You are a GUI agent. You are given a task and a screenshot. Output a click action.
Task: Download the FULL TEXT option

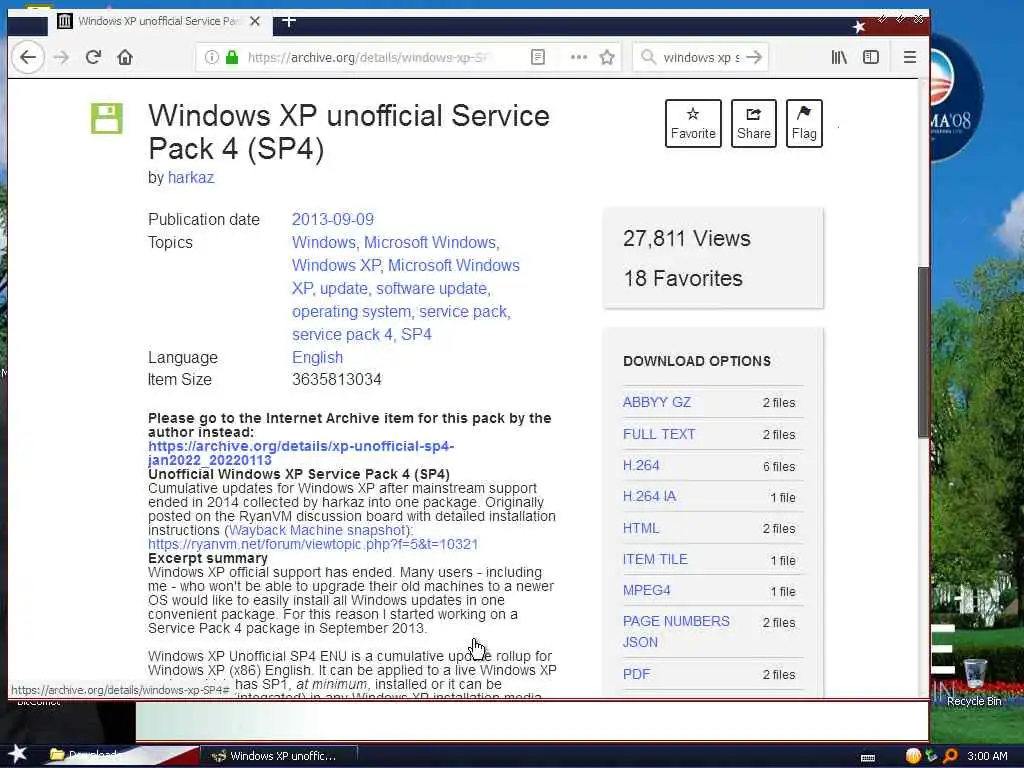click(x=659, y=434)
